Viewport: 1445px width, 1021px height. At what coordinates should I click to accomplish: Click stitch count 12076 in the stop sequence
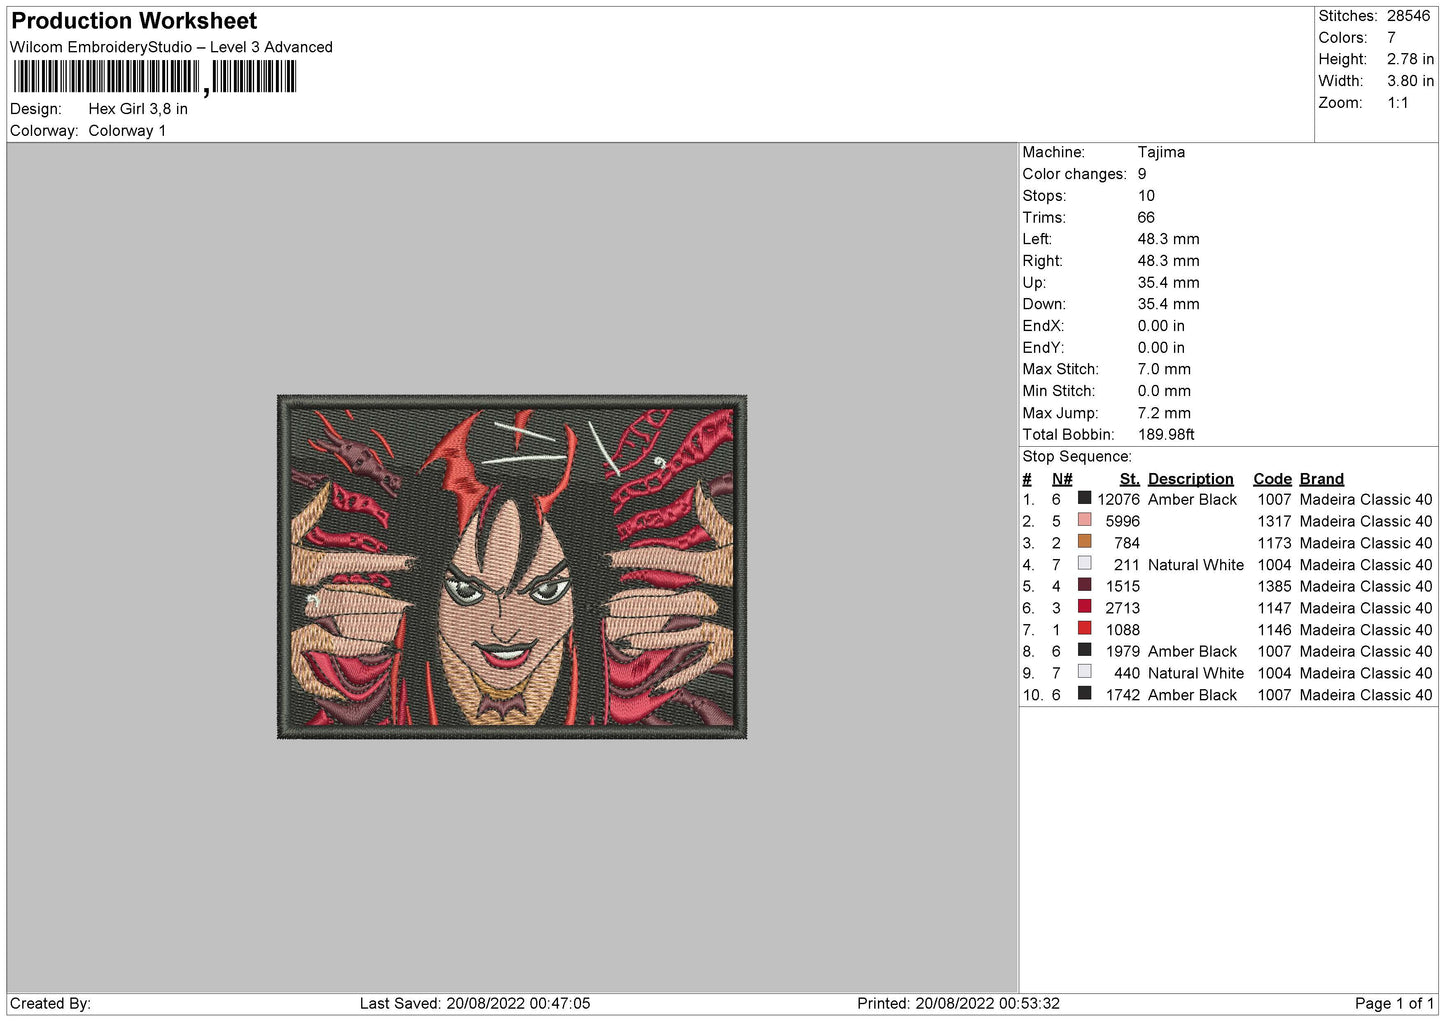[1118, 500]
